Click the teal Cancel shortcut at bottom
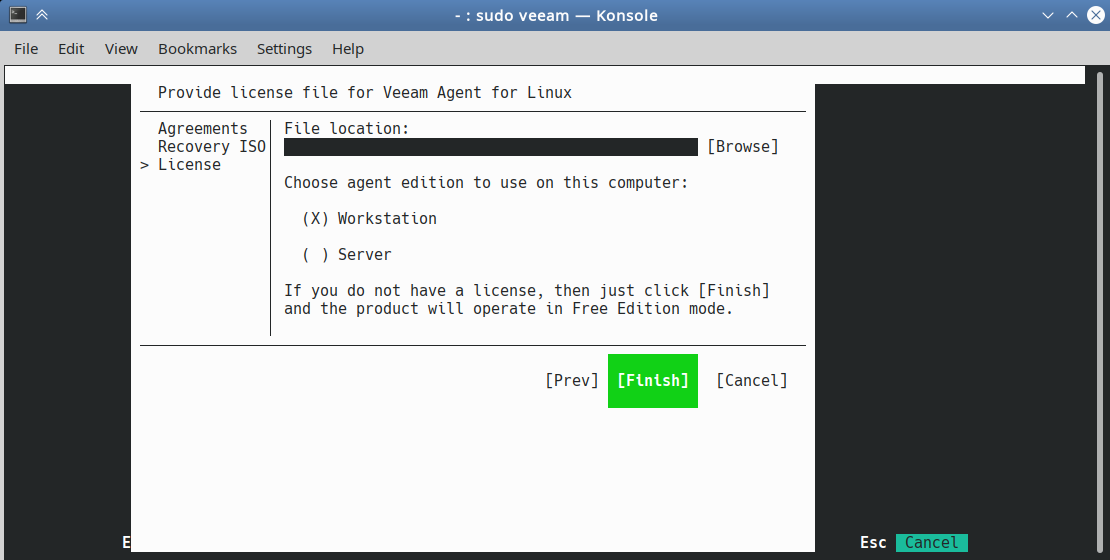Screen dimensions: 1110x560 (932, 542)
